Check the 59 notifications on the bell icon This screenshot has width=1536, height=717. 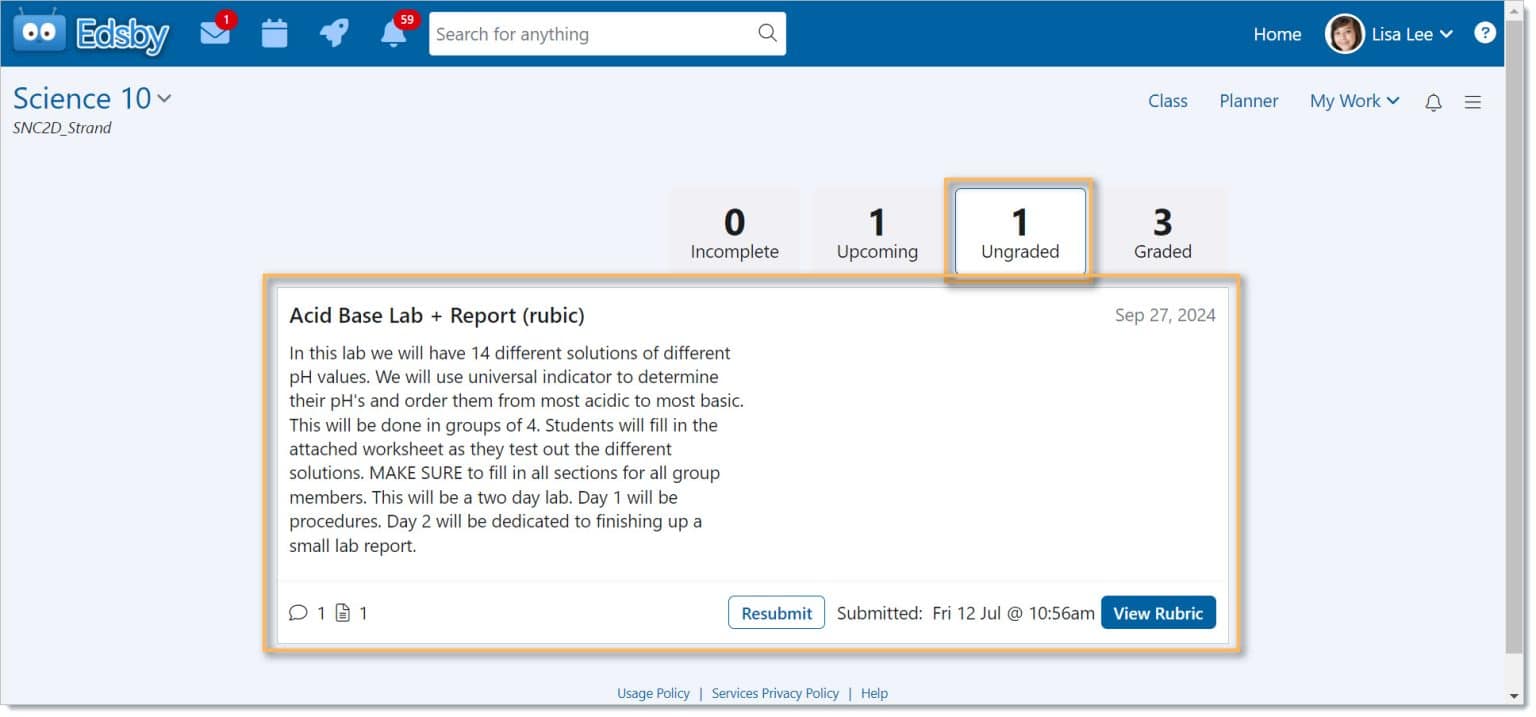[392, 36]
